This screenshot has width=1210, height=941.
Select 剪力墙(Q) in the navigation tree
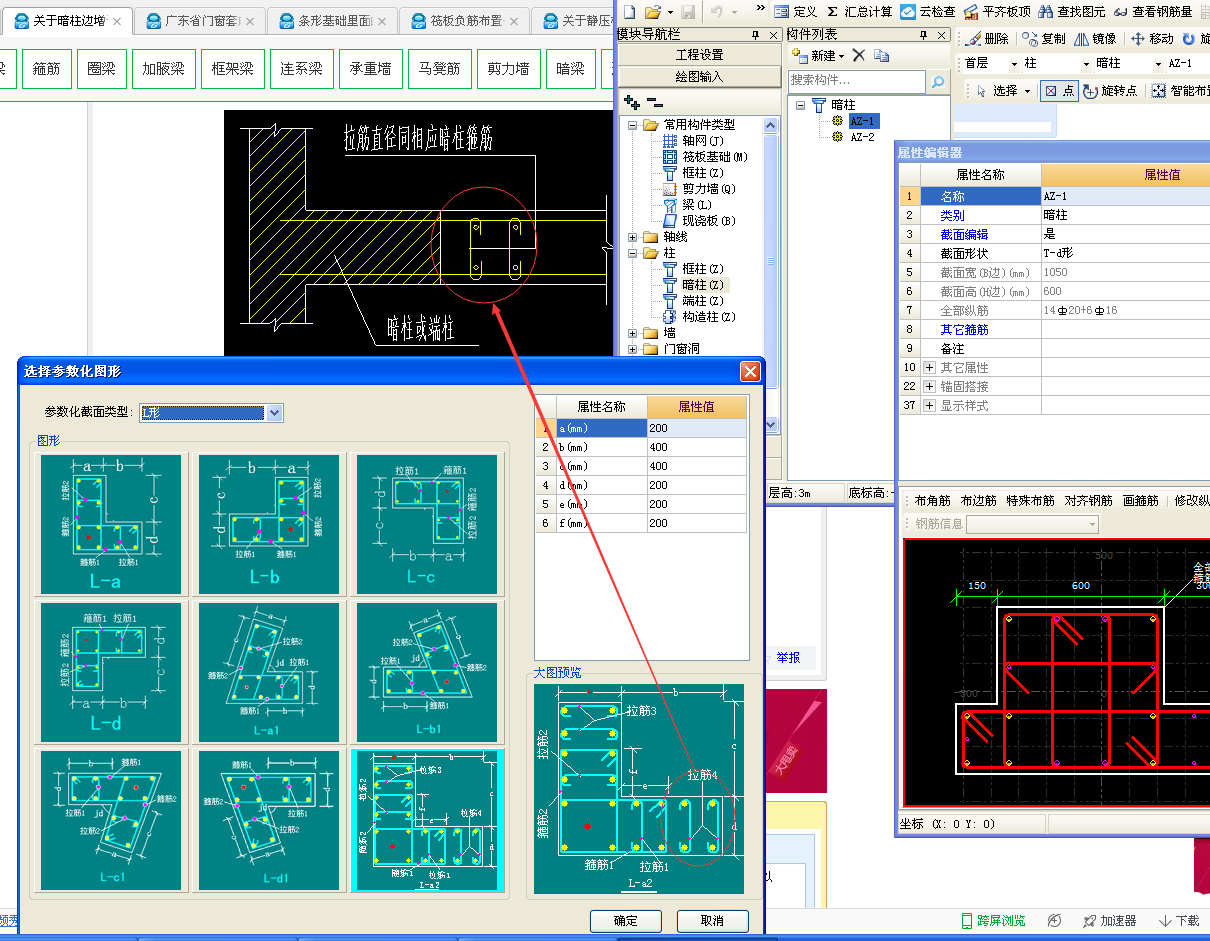point(699,189)
